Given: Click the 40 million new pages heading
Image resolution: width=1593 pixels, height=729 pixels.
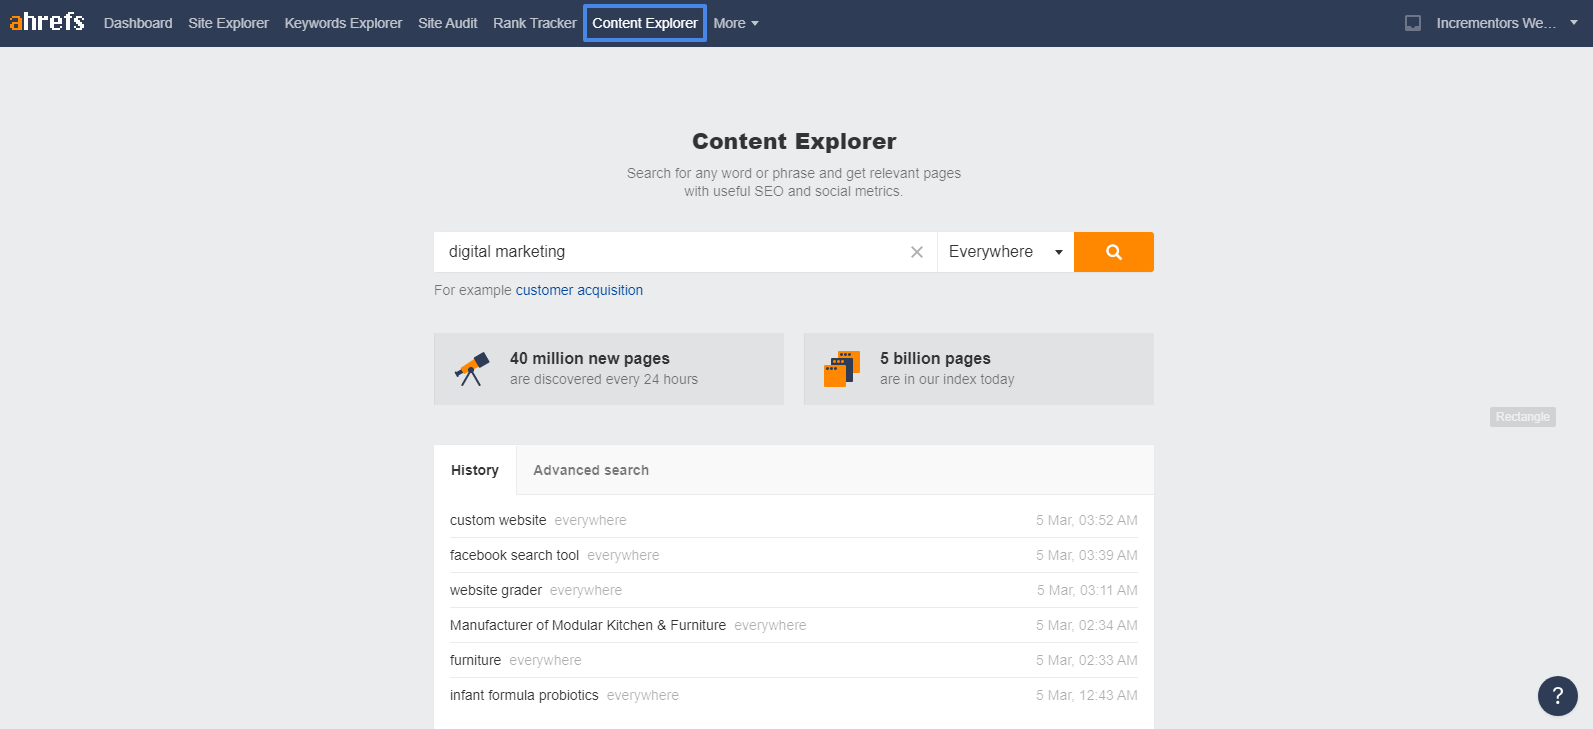Looking at the screenshot, I should coord(590,358).
